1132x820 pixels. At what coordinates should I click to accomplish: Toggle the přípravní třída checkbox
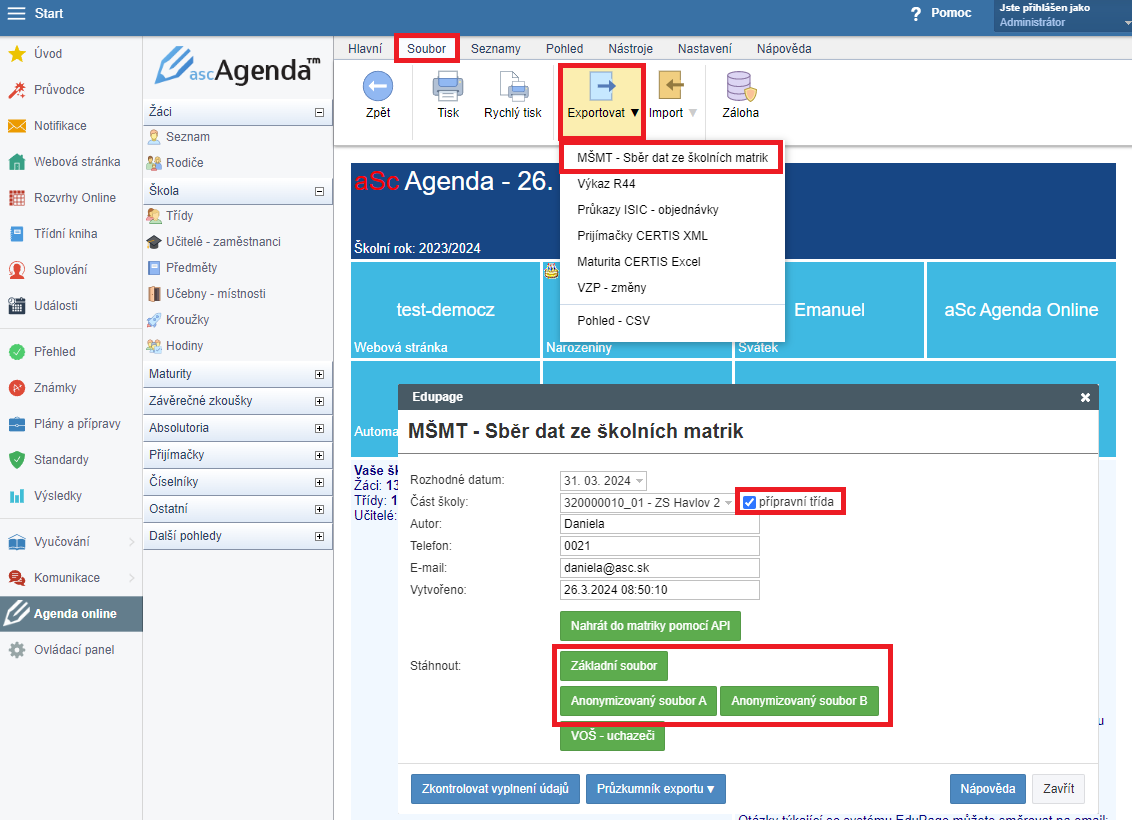coord(749,502)
